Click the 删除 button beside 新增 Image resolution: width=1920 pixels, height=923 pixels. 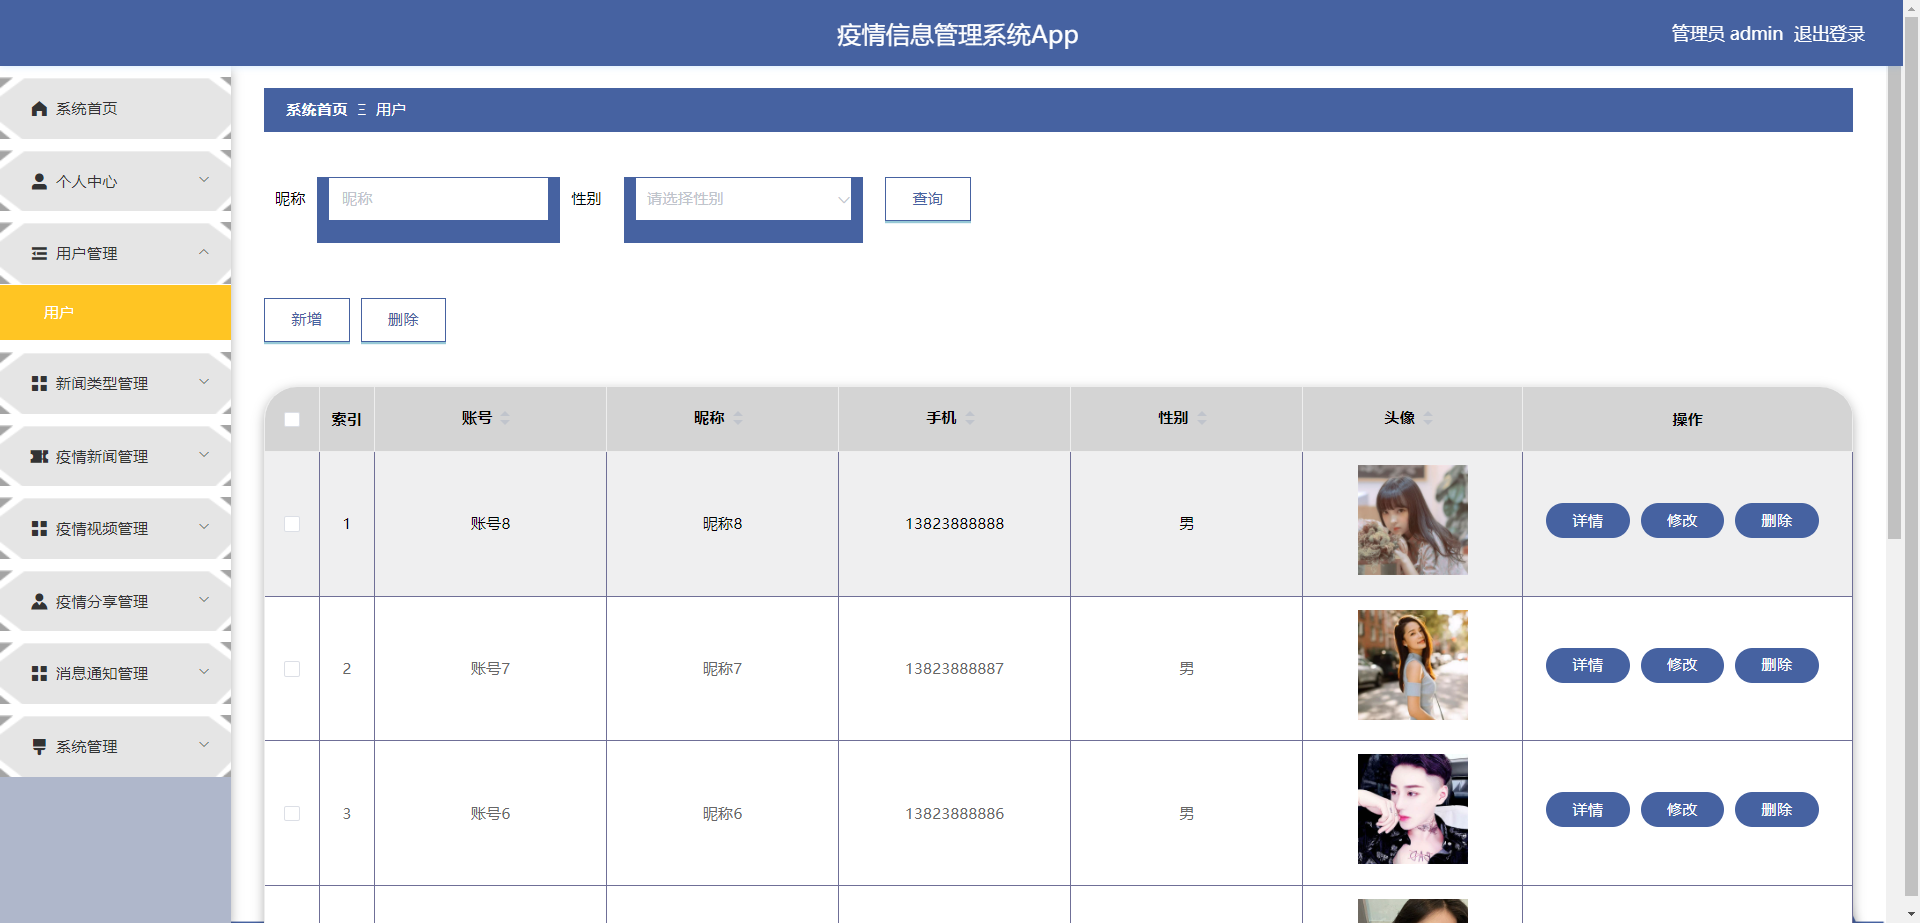[x=403, y=320]
